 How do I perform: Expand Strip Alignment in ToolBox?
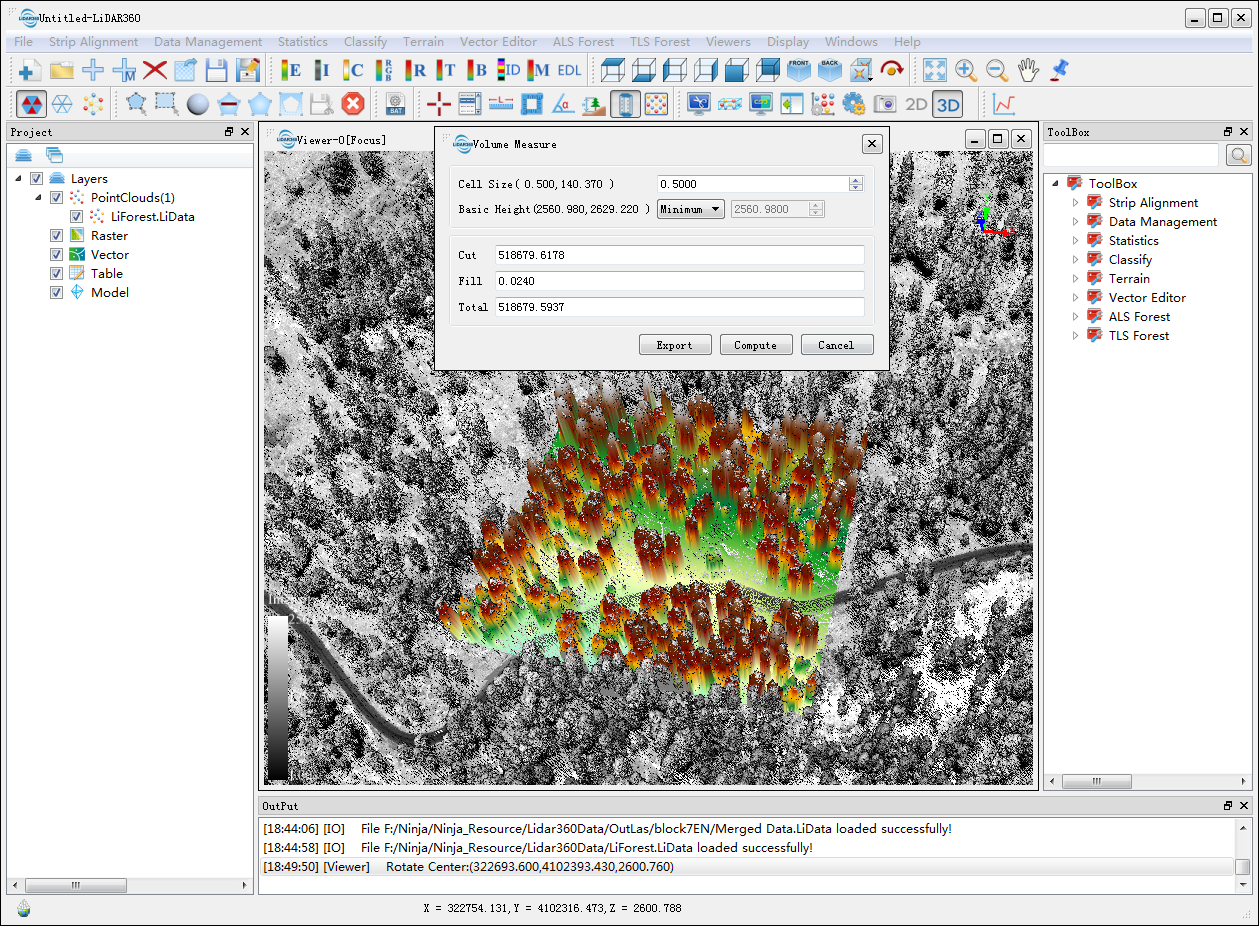click(1076, 203)
